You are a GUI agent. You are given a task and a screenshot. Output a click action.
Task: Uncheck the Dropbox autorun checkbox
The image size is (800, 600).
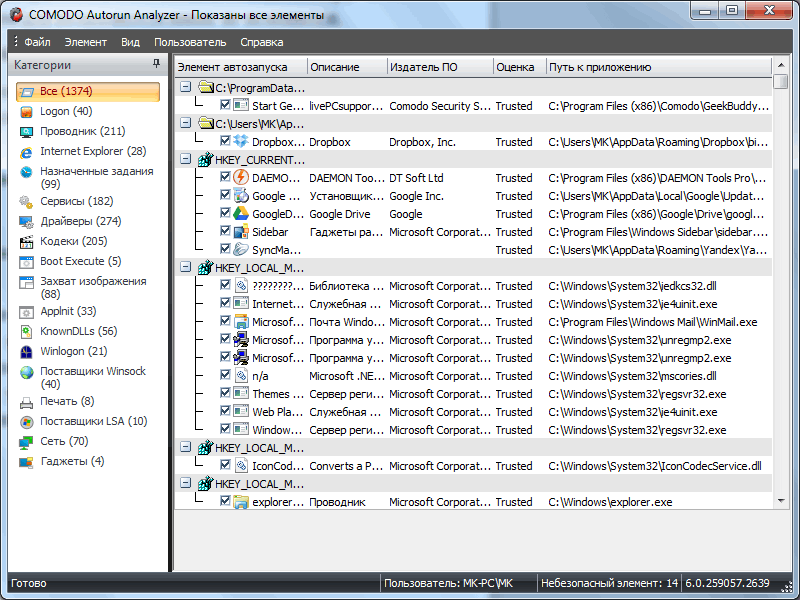click(x=225, y=142)
